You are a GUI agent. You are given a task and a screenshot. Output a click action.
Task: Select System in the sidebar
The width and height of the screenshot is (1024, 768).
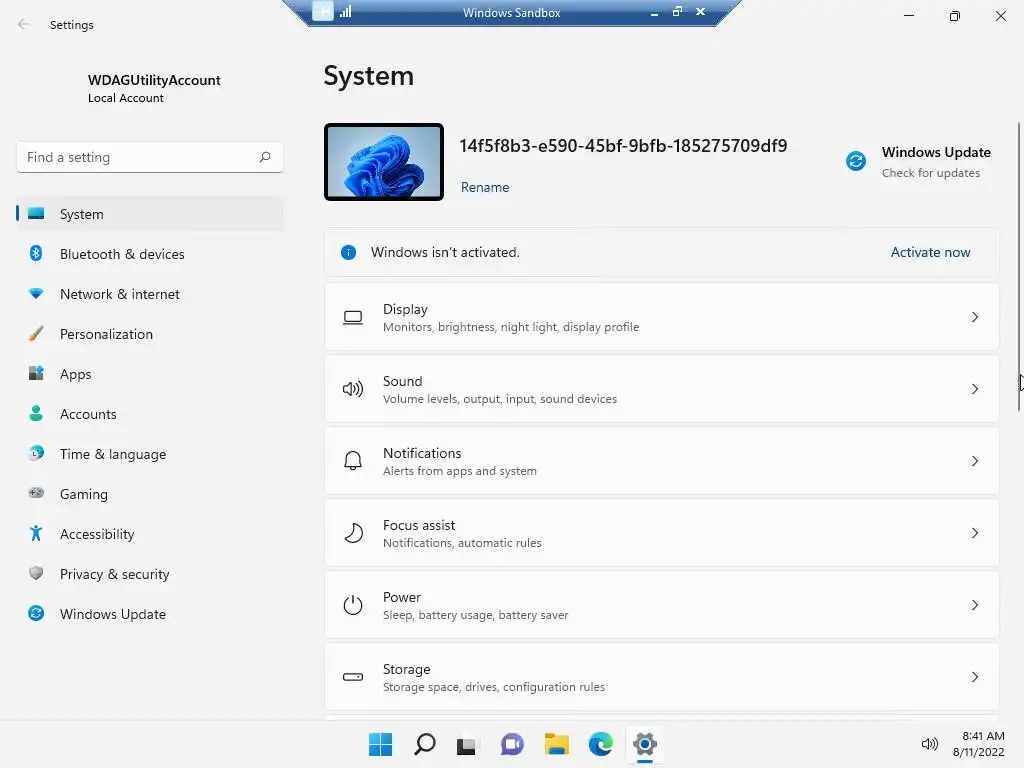[150, 214]
